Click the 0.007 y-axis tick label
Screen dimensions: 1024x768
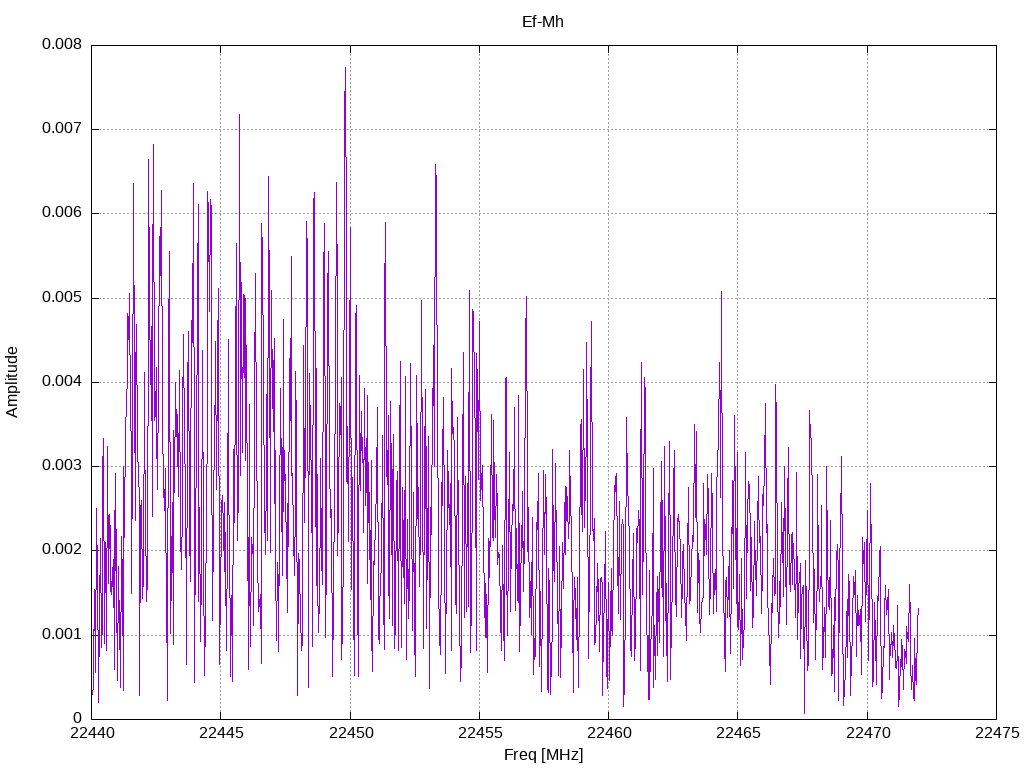[x=61, y=129]
